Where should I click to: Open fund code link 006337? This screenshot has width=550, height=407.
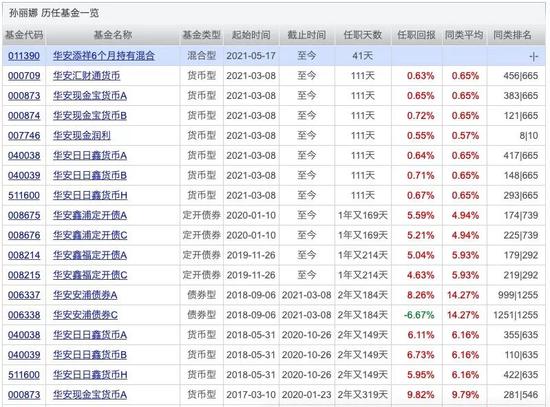[x=24, y=295]
